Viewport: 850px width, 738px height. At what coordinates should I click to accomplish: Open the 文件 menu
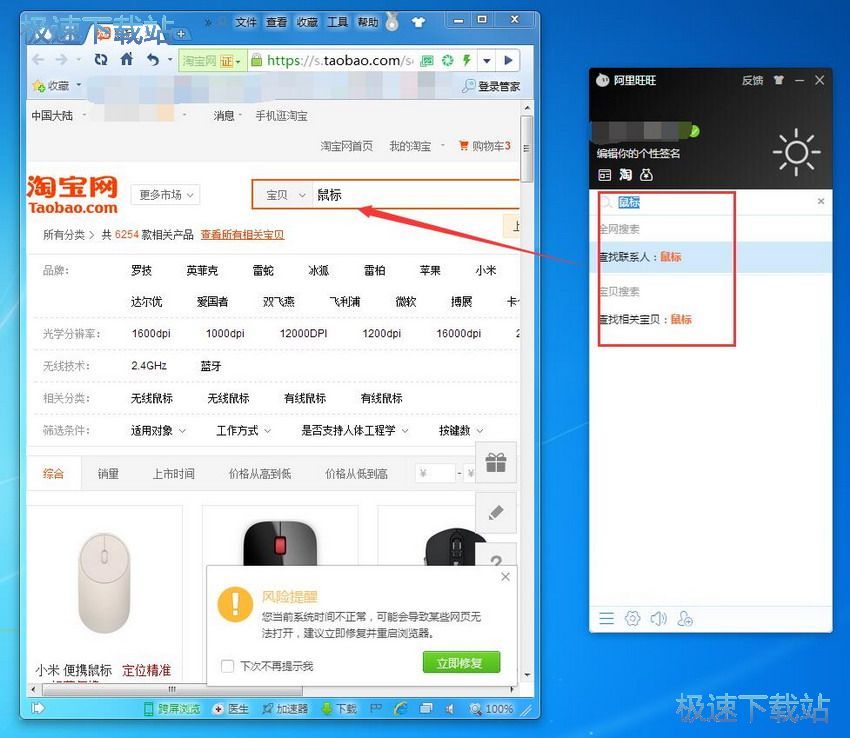[x=246, y=22]
